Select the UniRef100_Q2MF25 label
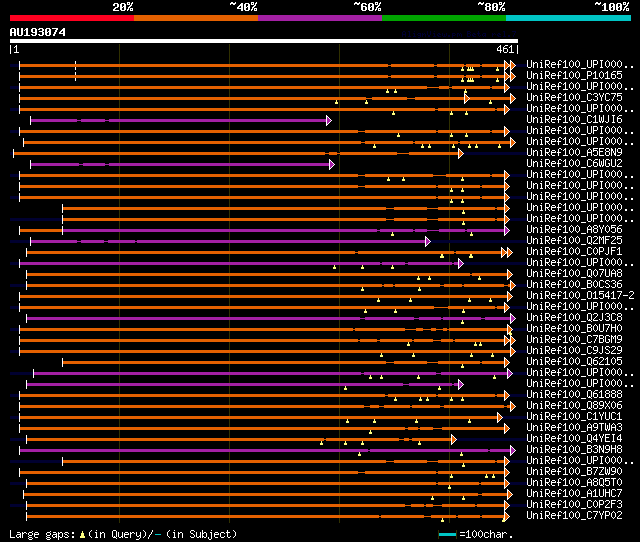Viewport: 640px width, 542px height. 574,241
